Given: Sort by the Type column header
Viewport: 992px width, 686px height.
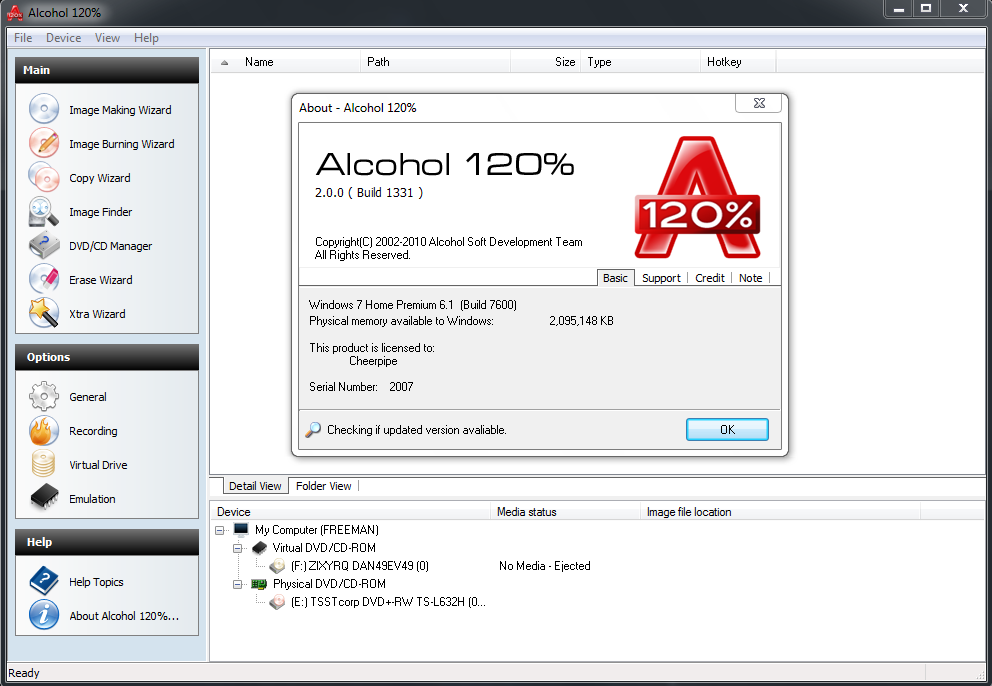Looking at the screenshot, I should (640, 62).
